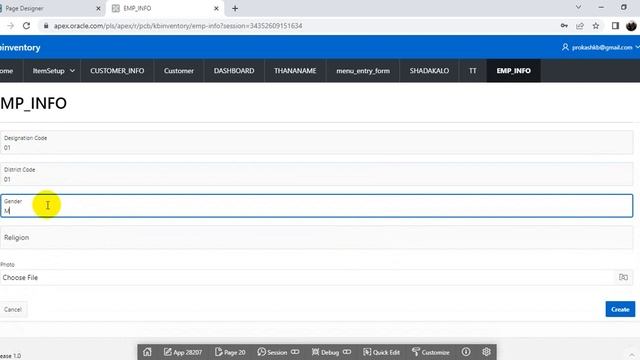The image size is (640, 360).
Task: Edit Page 20 from developer toolbar
Action: point(230,352)
